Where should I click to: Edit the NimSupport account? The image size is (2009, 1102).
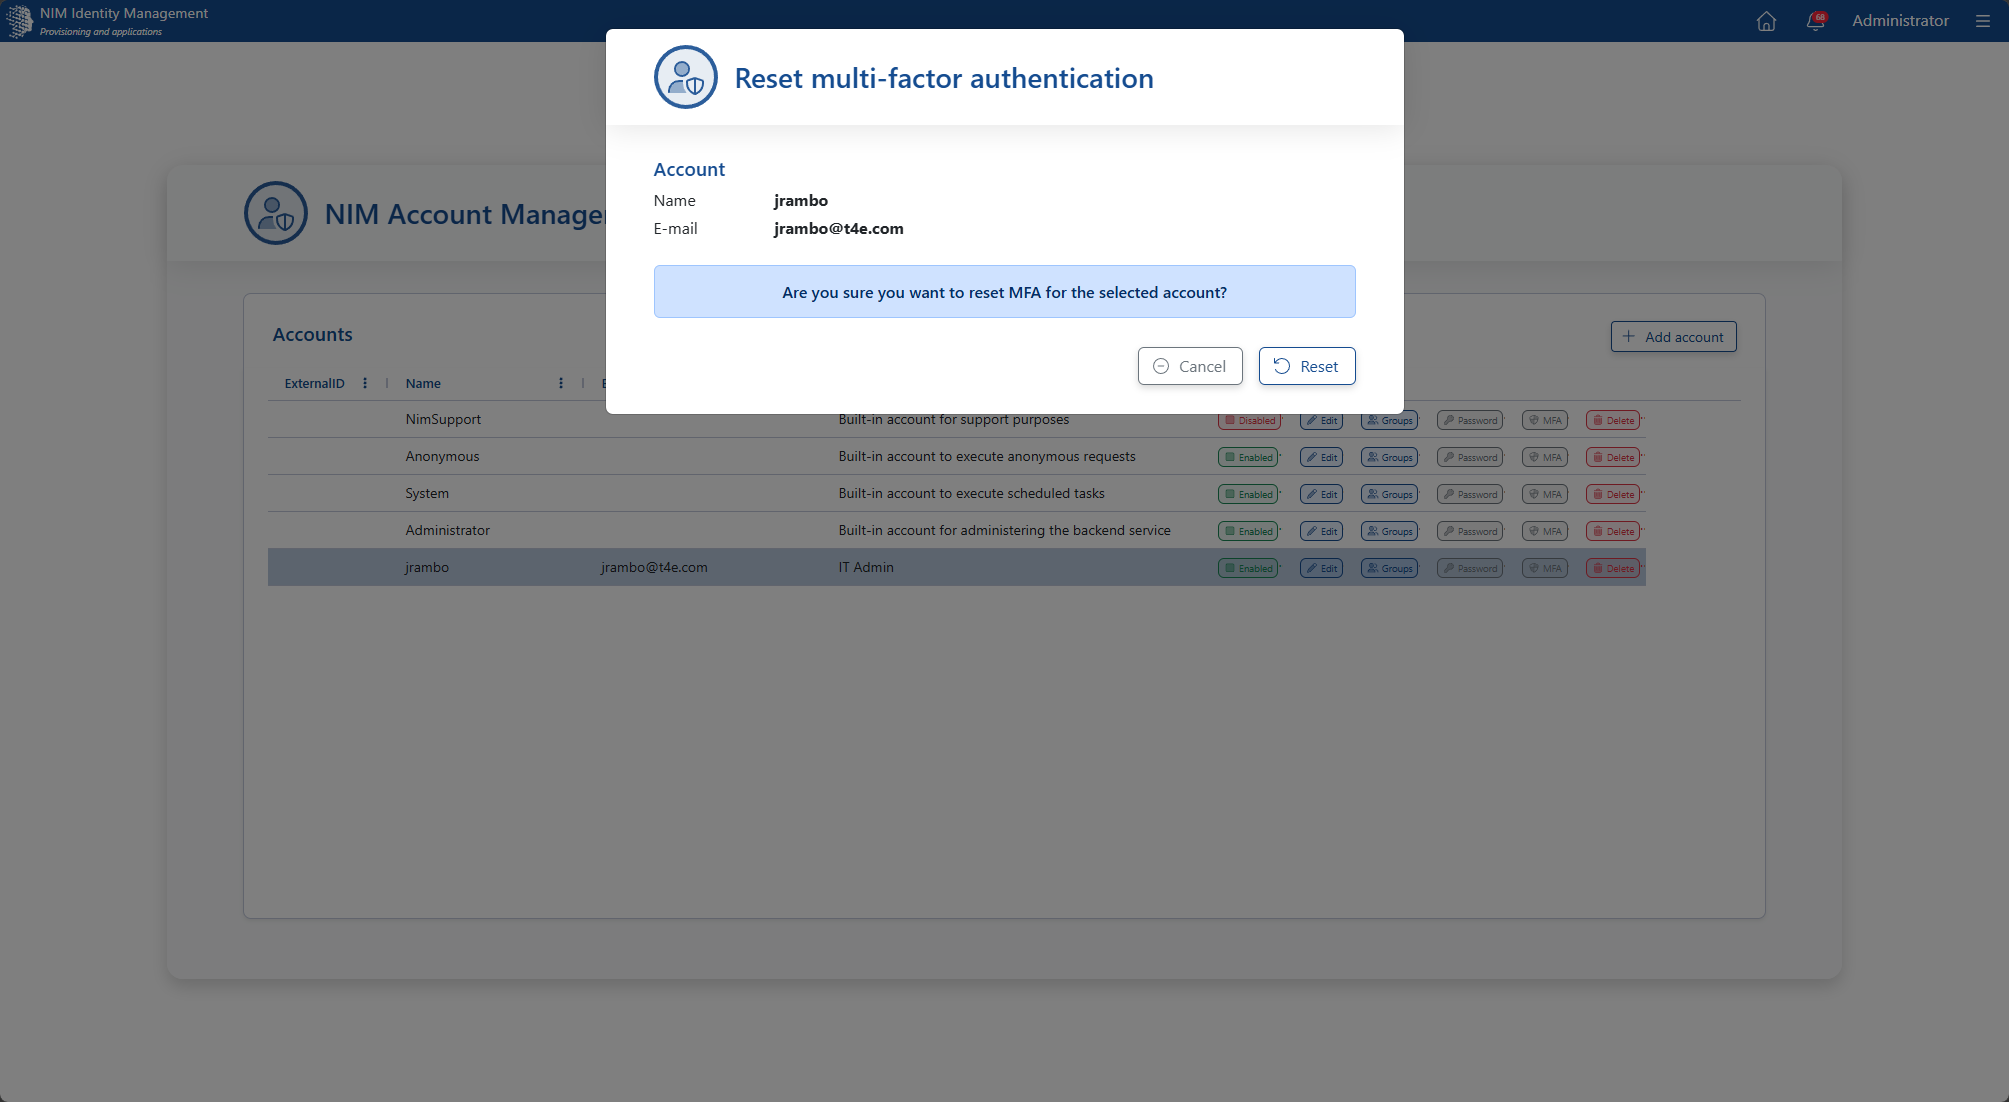[x=1321, y=420]
